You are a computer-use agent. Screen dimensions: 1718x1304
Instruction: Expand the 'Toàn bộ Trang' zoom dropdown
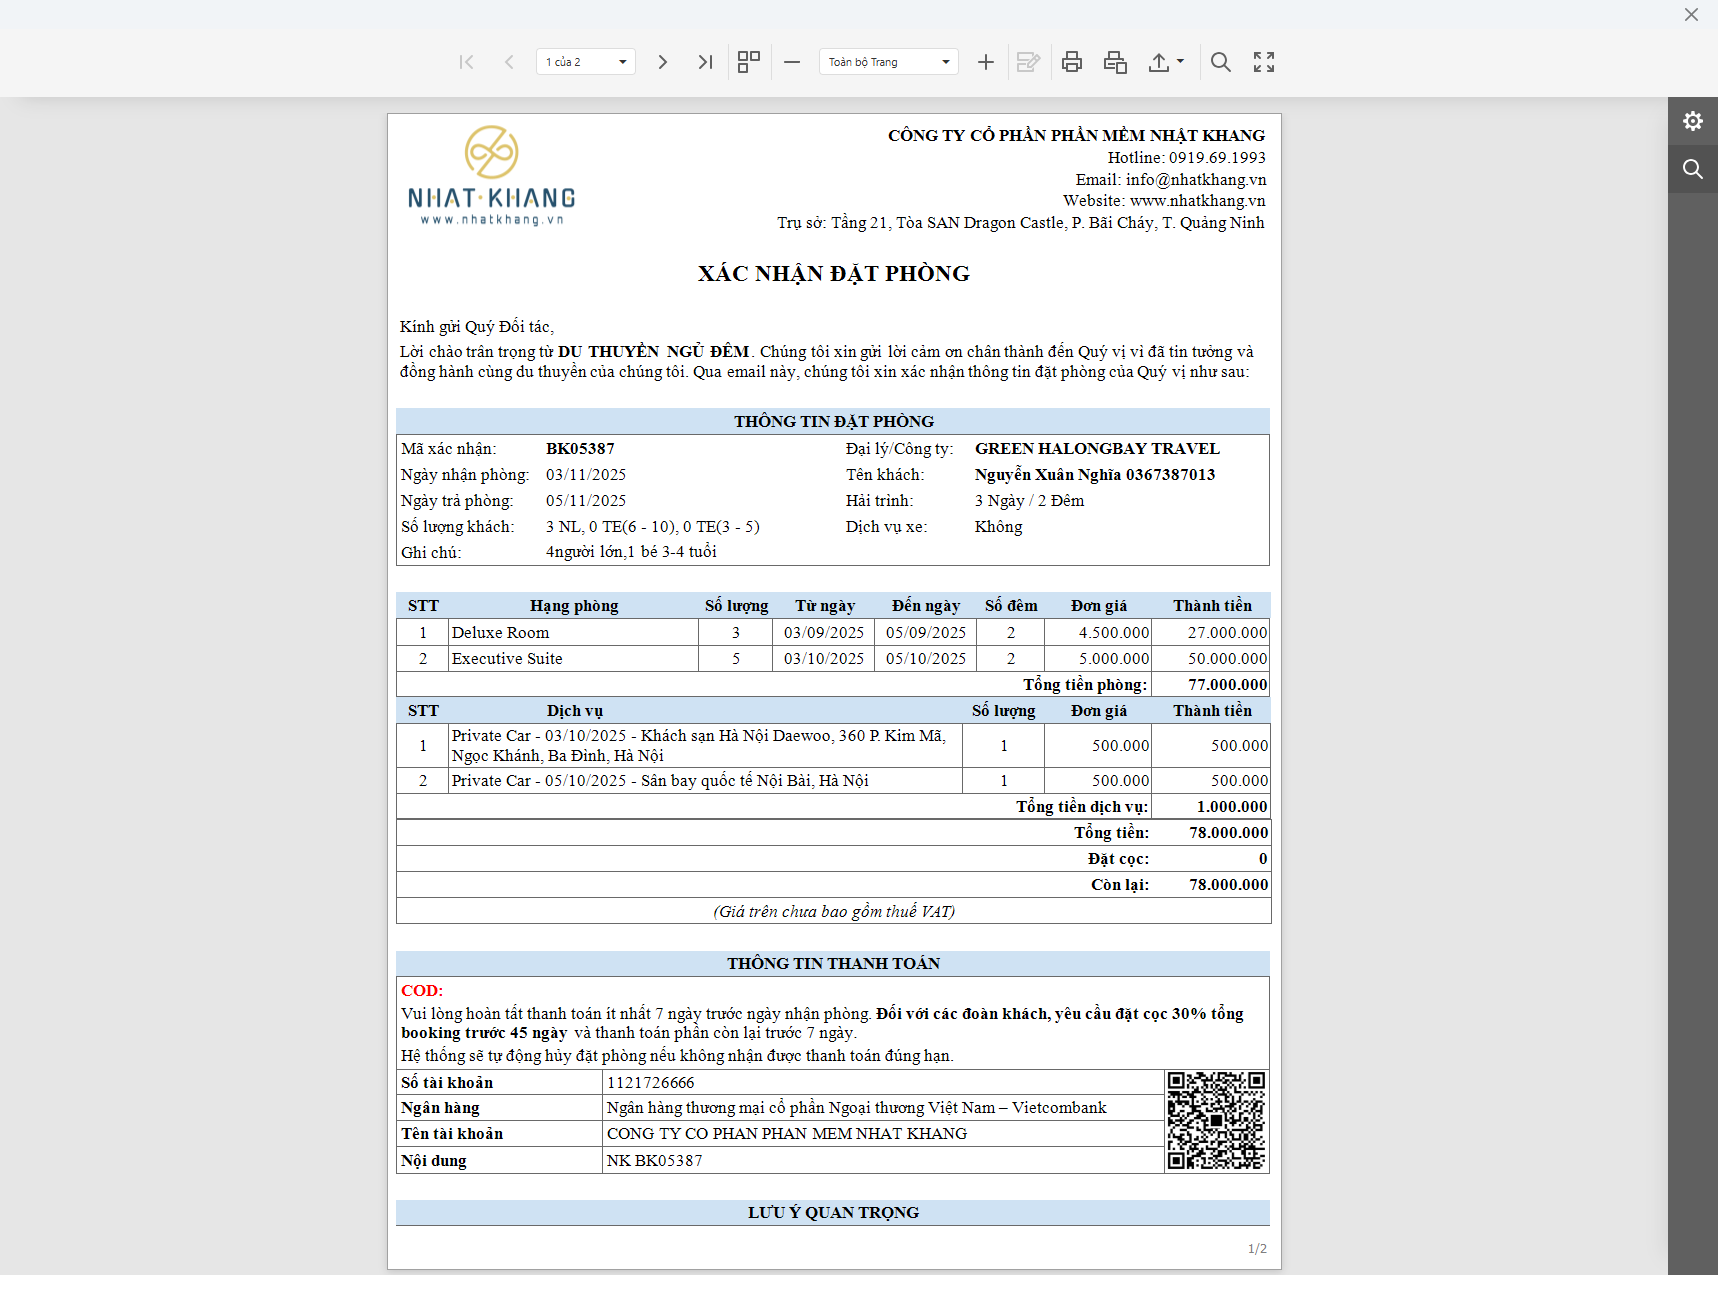(888, 62)
